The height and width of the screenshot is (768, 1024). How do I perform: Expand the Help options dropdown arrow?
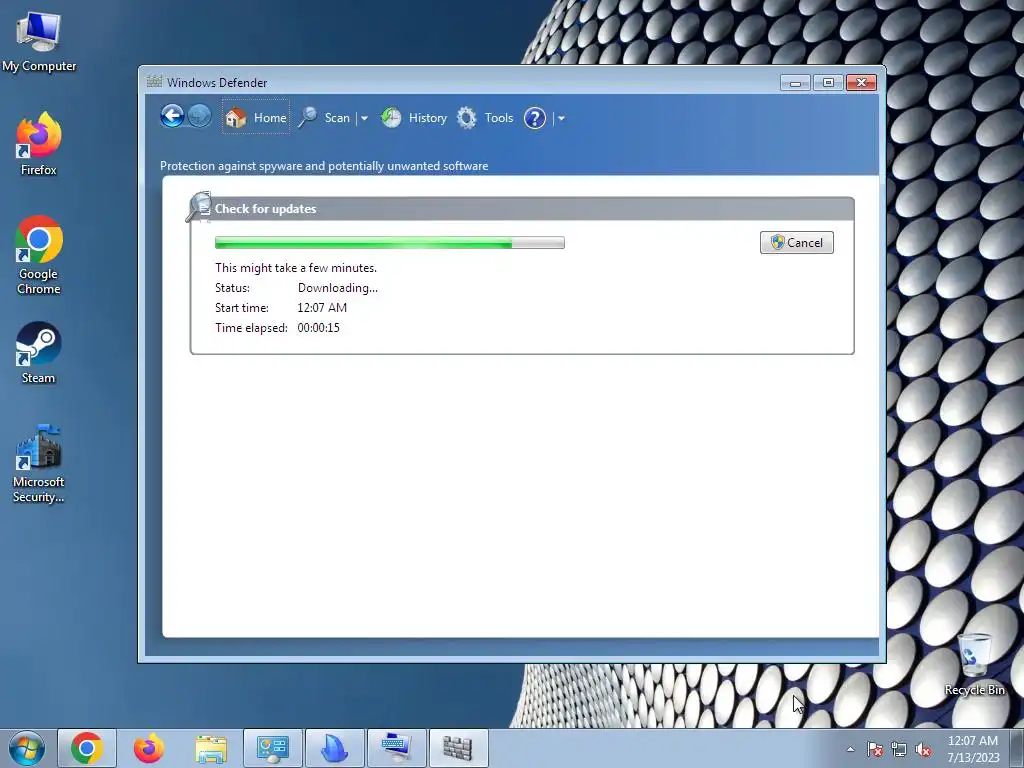coord(561,118)
